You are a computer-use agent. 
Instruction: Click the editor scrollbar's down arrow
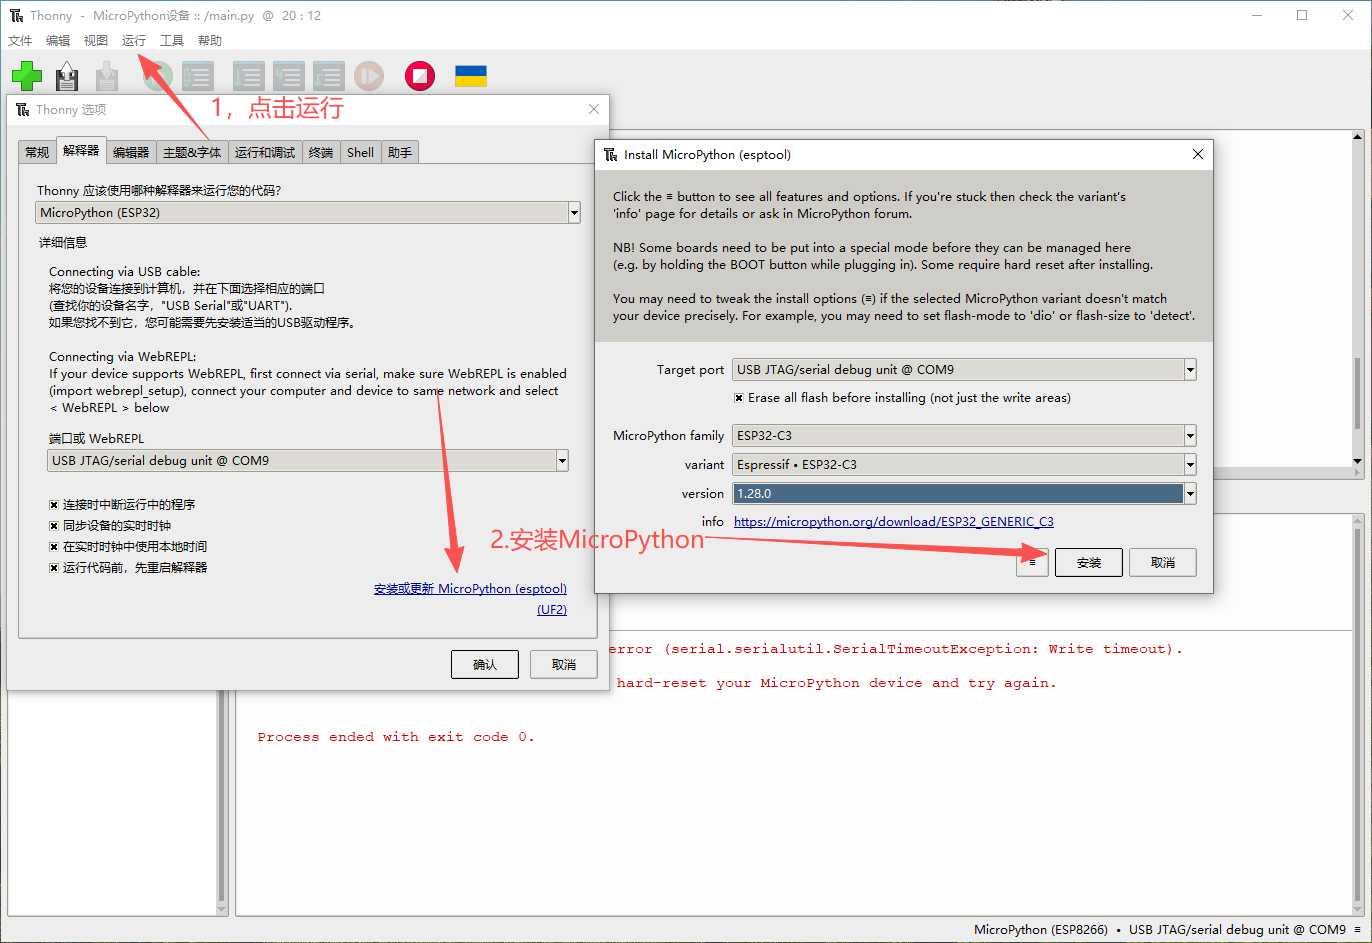tap(1357, 461)
